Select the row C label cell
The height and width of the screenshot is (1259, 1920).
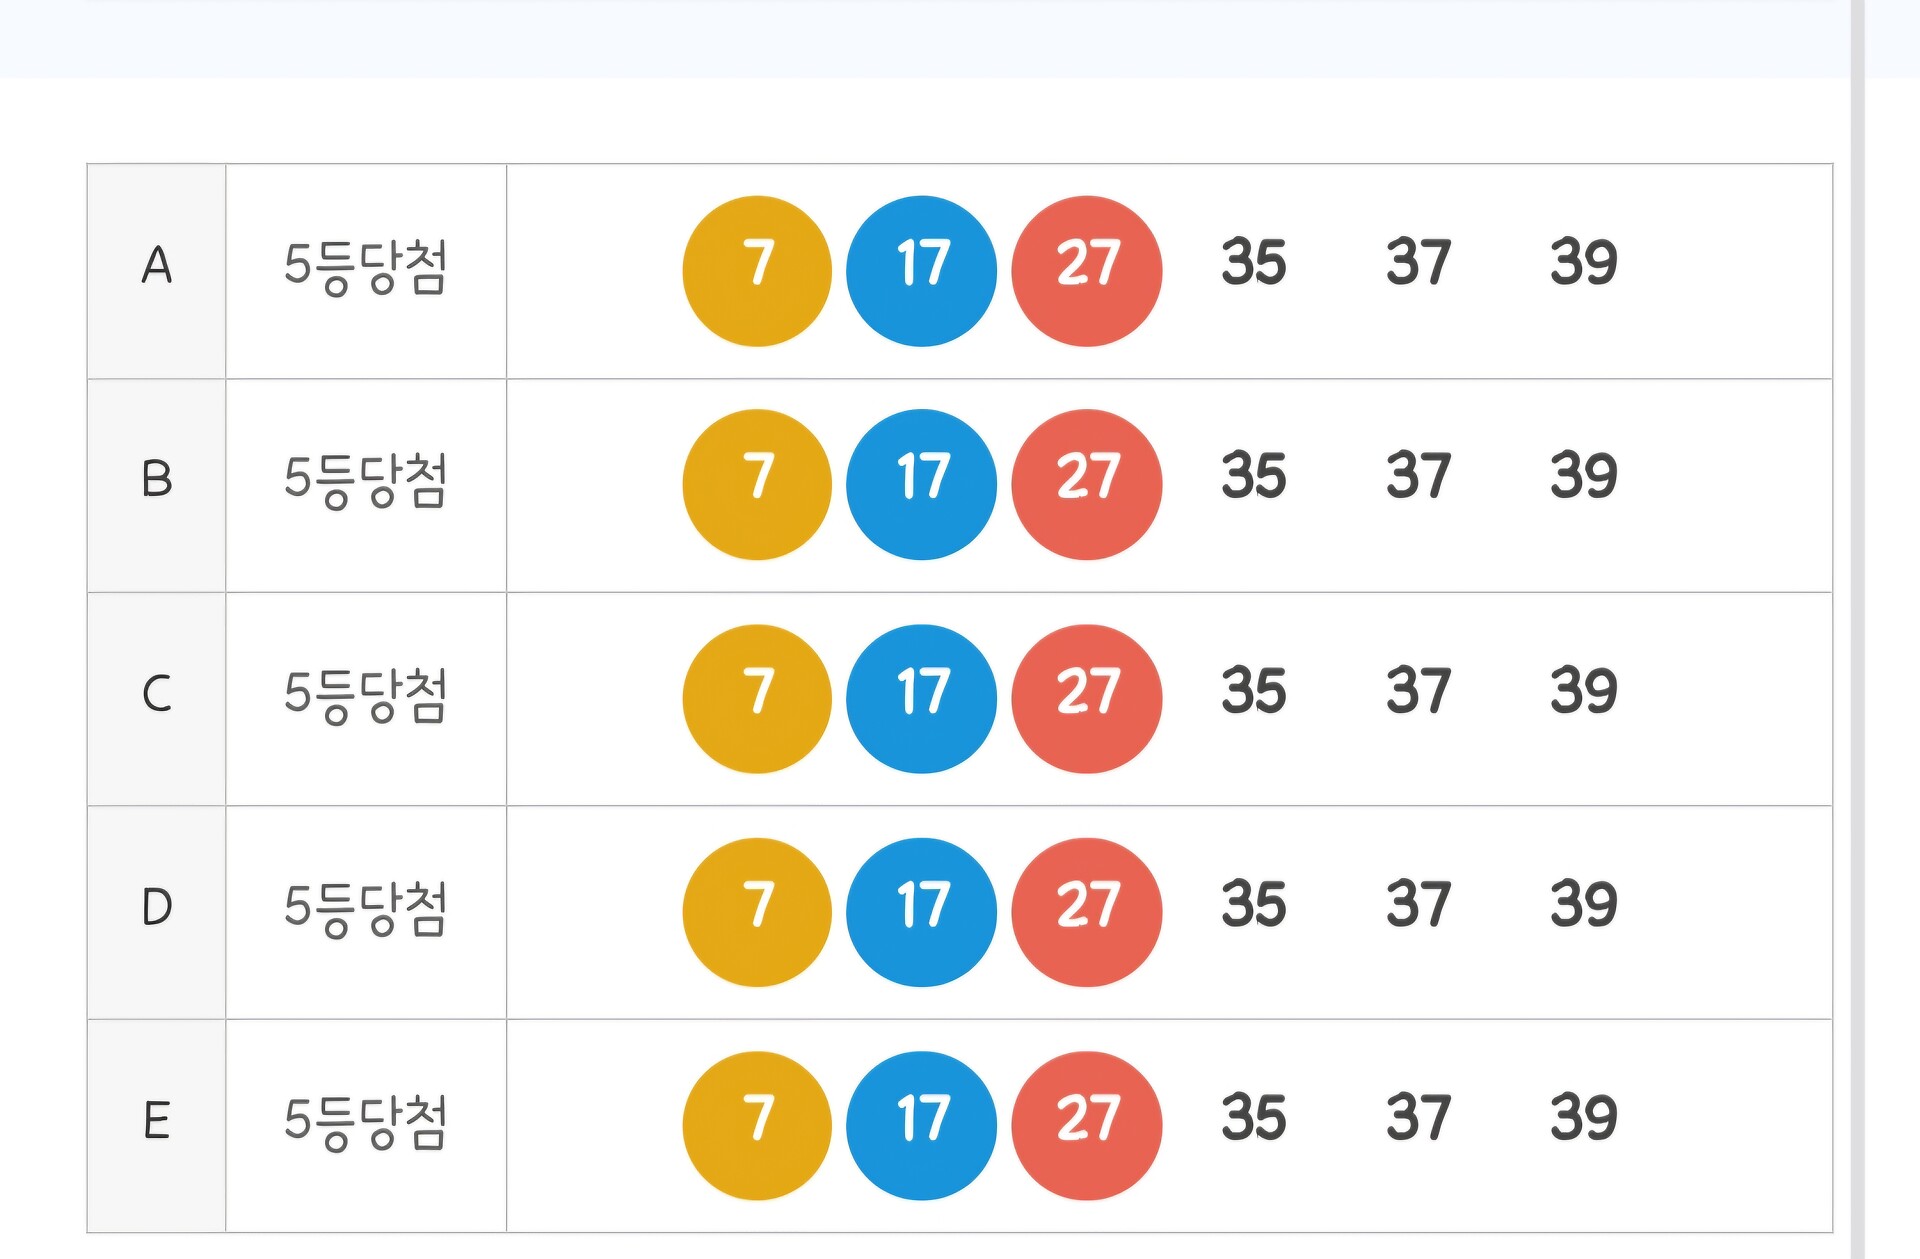click(157, 699)
